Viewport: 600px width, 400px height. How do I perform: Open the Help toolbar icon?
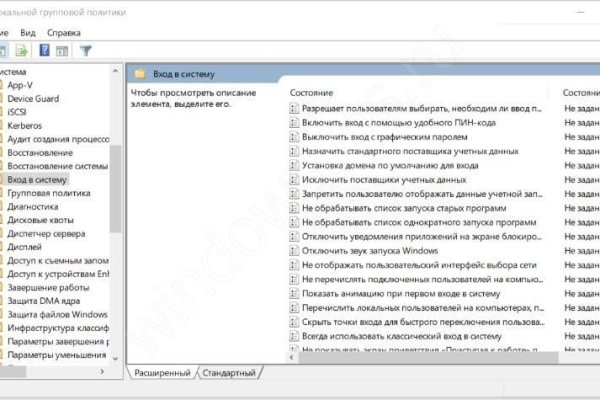tap(43, 50)
